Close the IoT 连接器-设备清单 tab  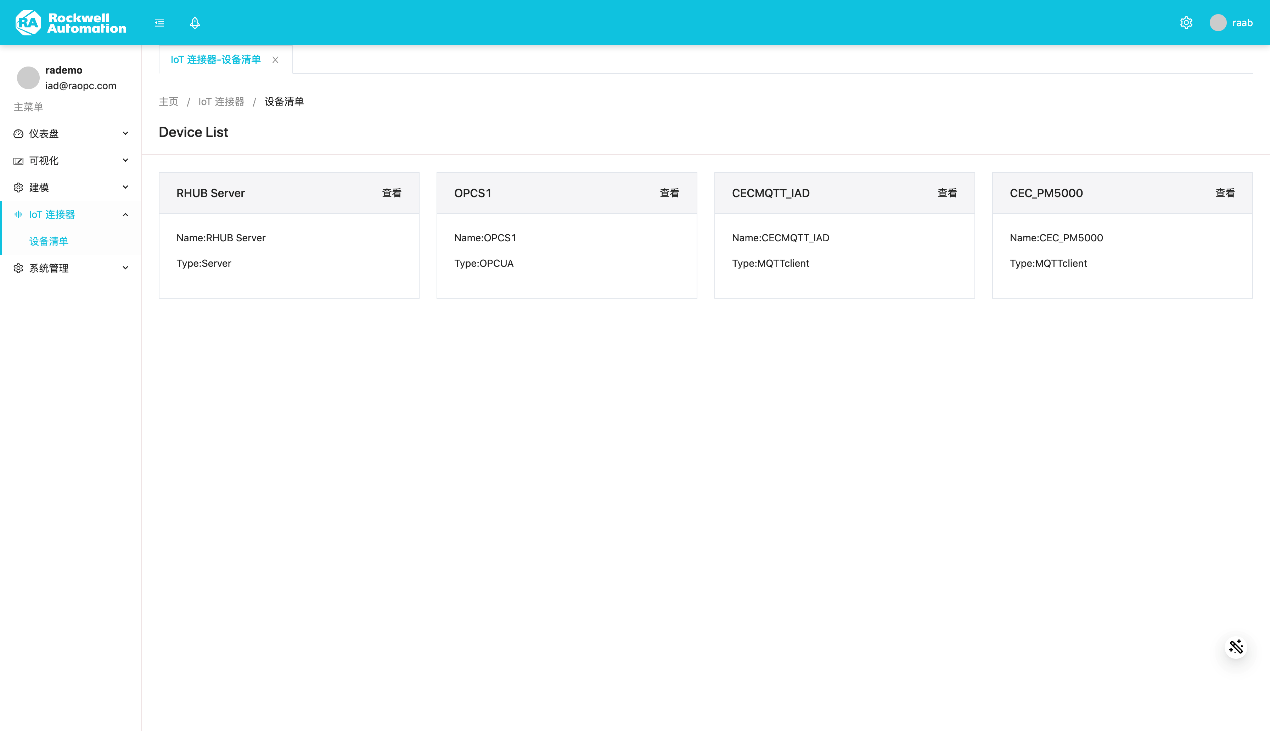275,60
